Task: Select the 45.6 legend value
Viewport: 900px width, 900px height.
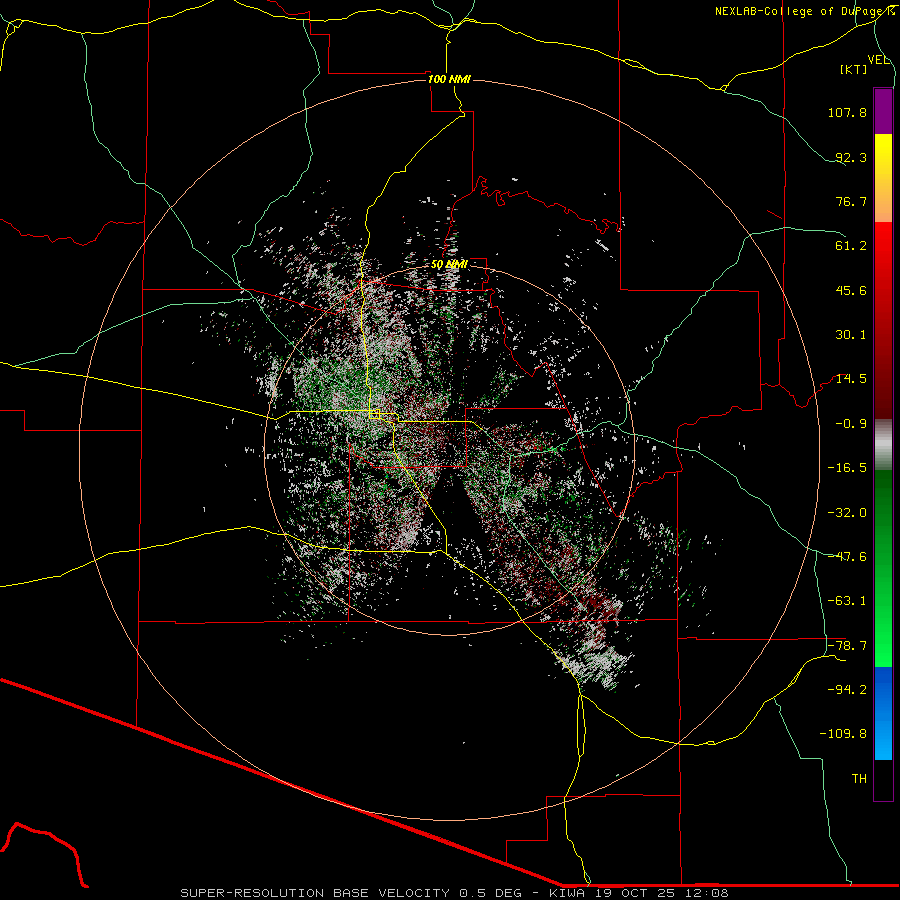Action: 851,290
